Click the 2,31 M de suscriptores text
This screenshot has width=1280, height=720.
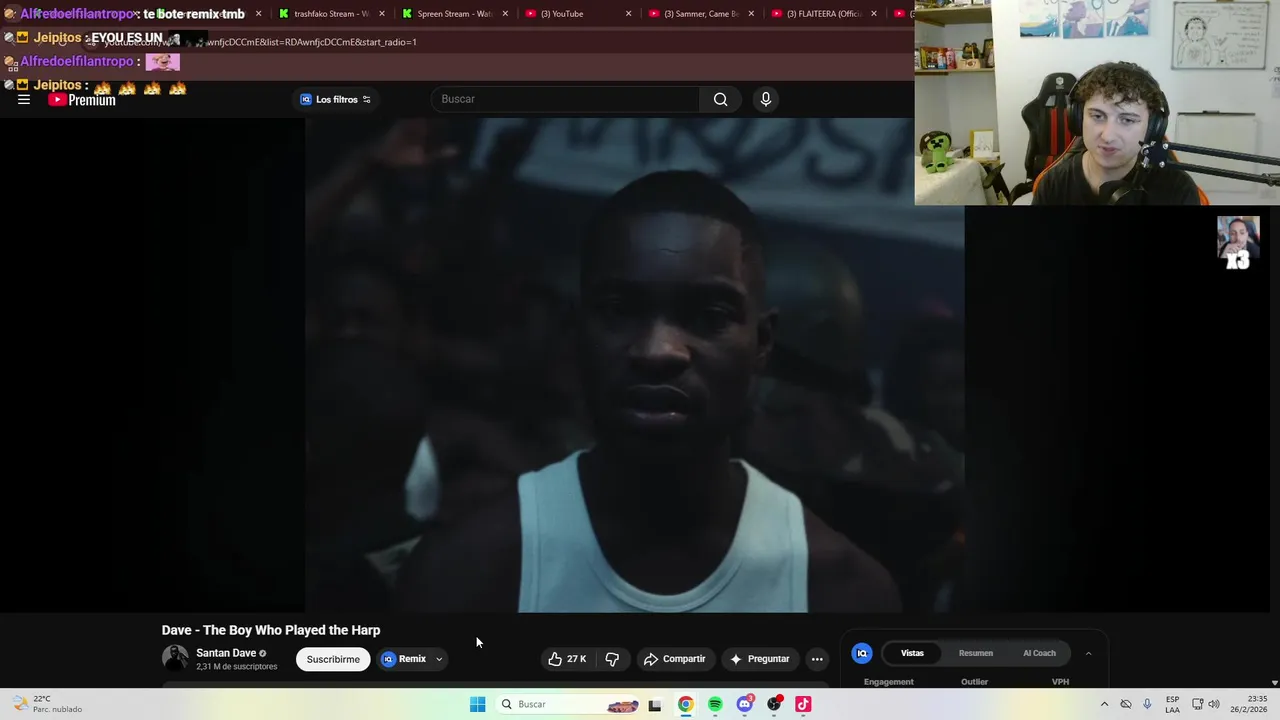pyautogui.click(x=236, y=667)
